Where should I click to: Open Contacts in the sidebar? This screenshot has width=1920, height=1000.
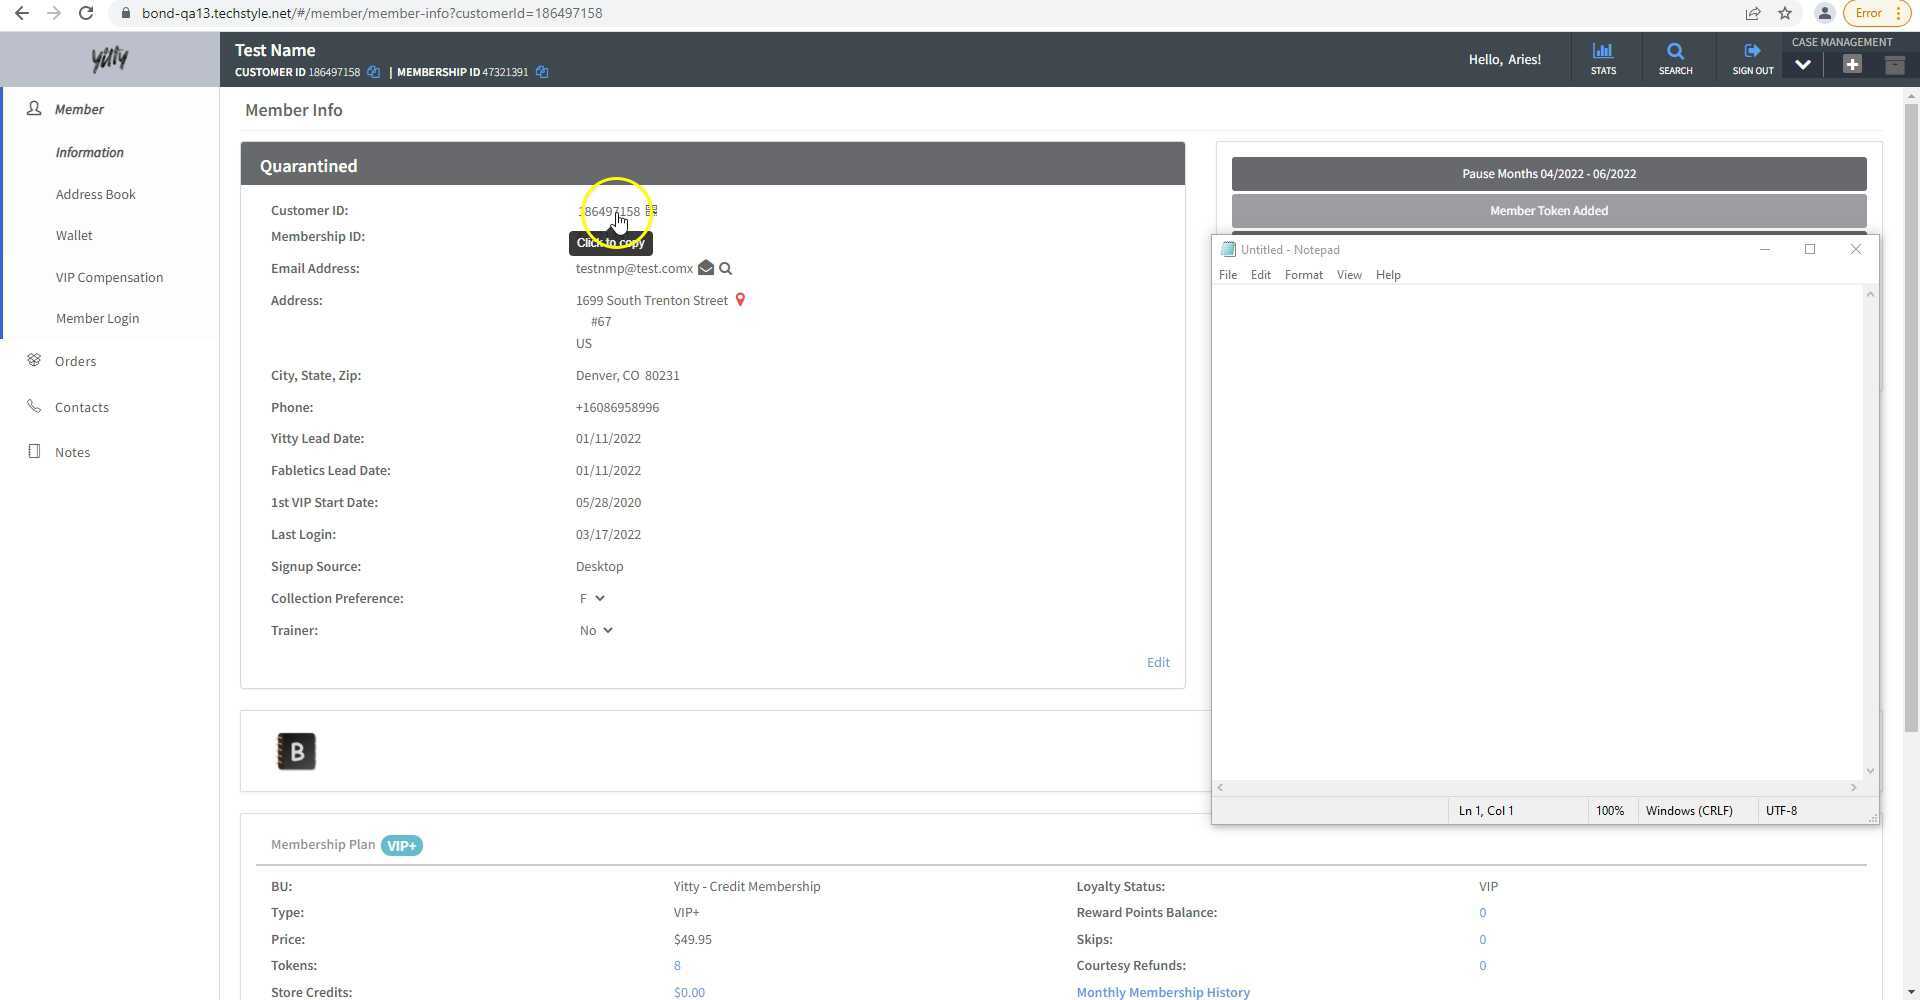point(82,407)
